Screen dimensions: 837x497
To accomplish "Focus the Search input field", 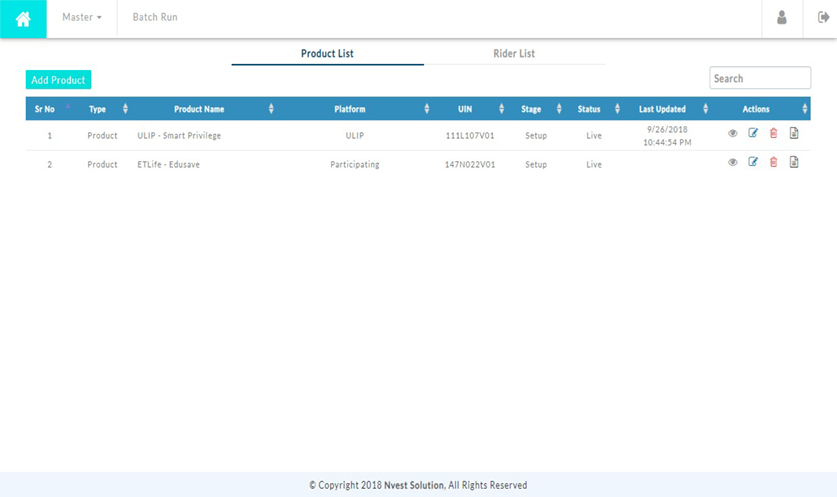I will click(x=760, y=79).
